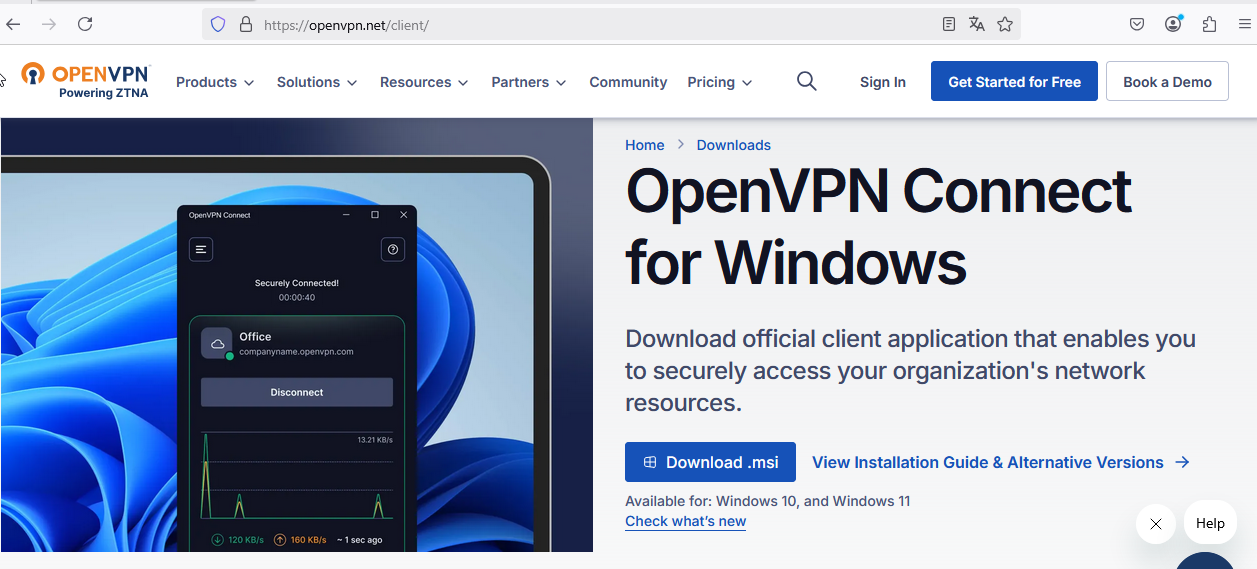Toggle reader view icon in address bar
This screenshot has height=569, width=1257.
(949, 24)
